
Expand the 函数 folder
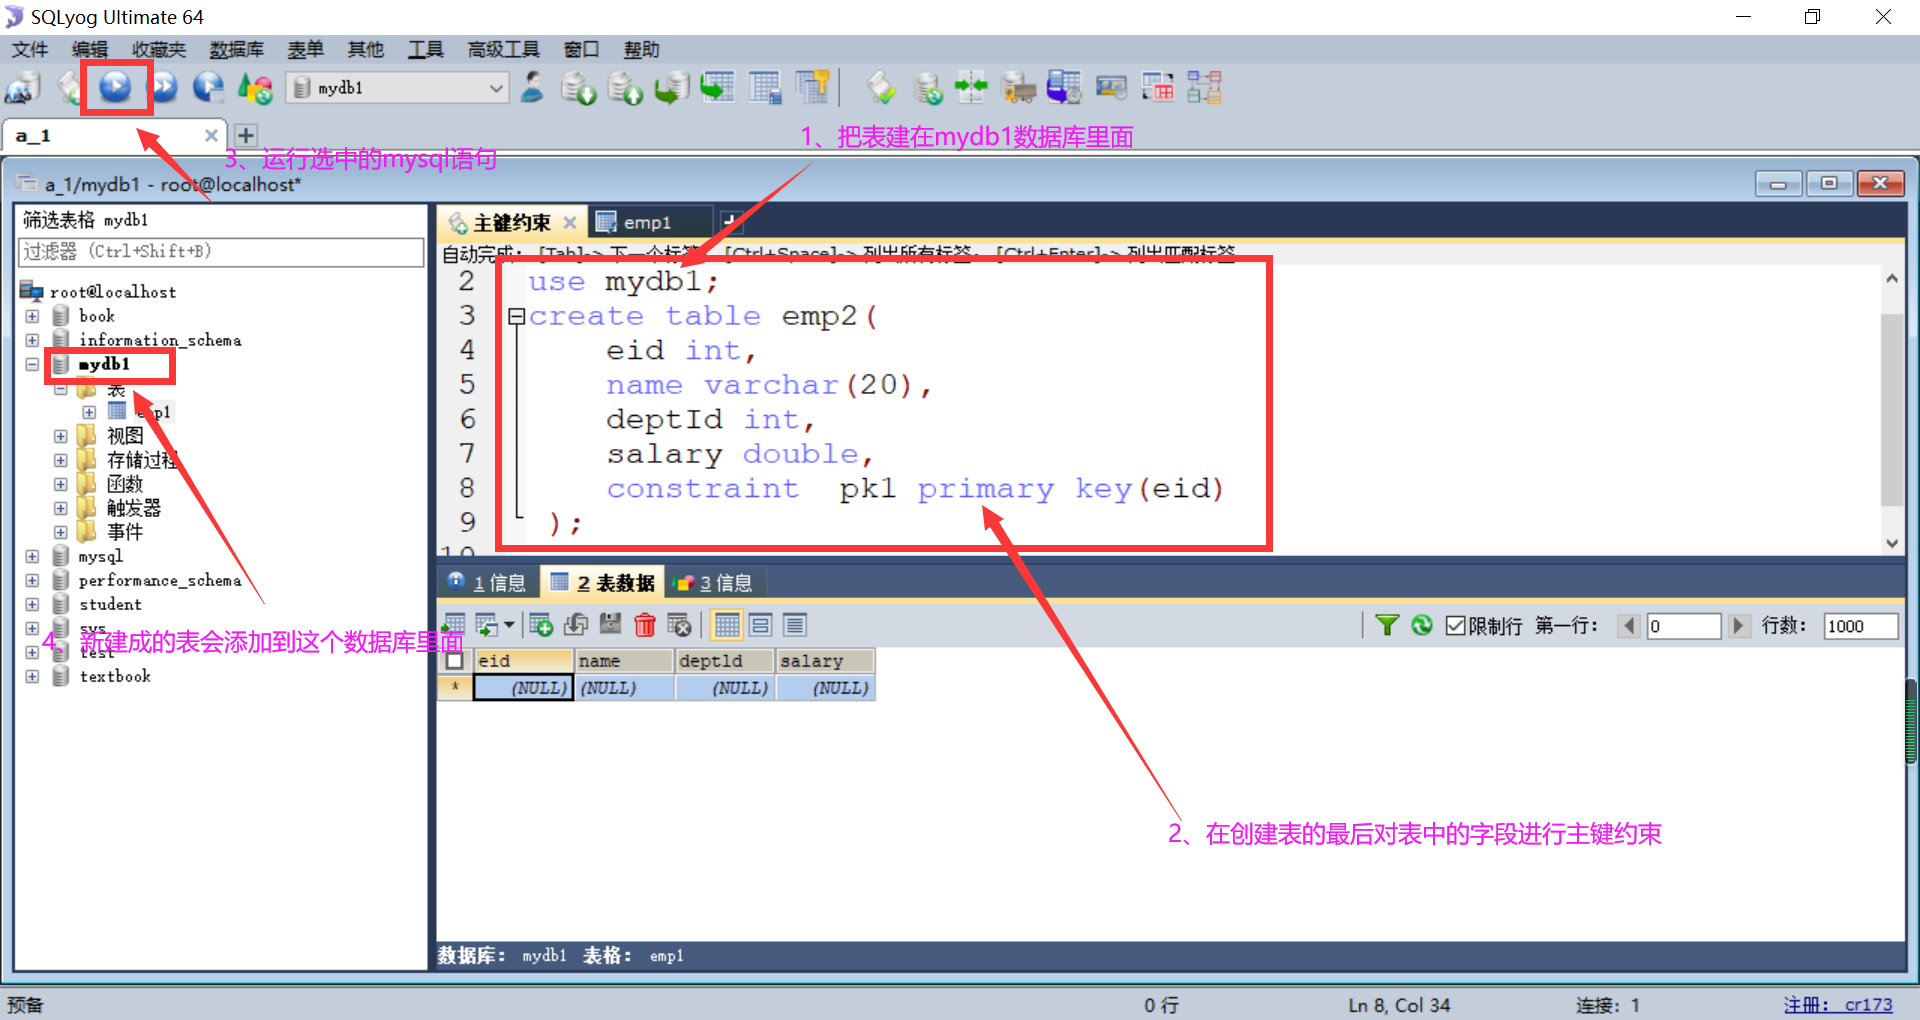click(61, 484)
